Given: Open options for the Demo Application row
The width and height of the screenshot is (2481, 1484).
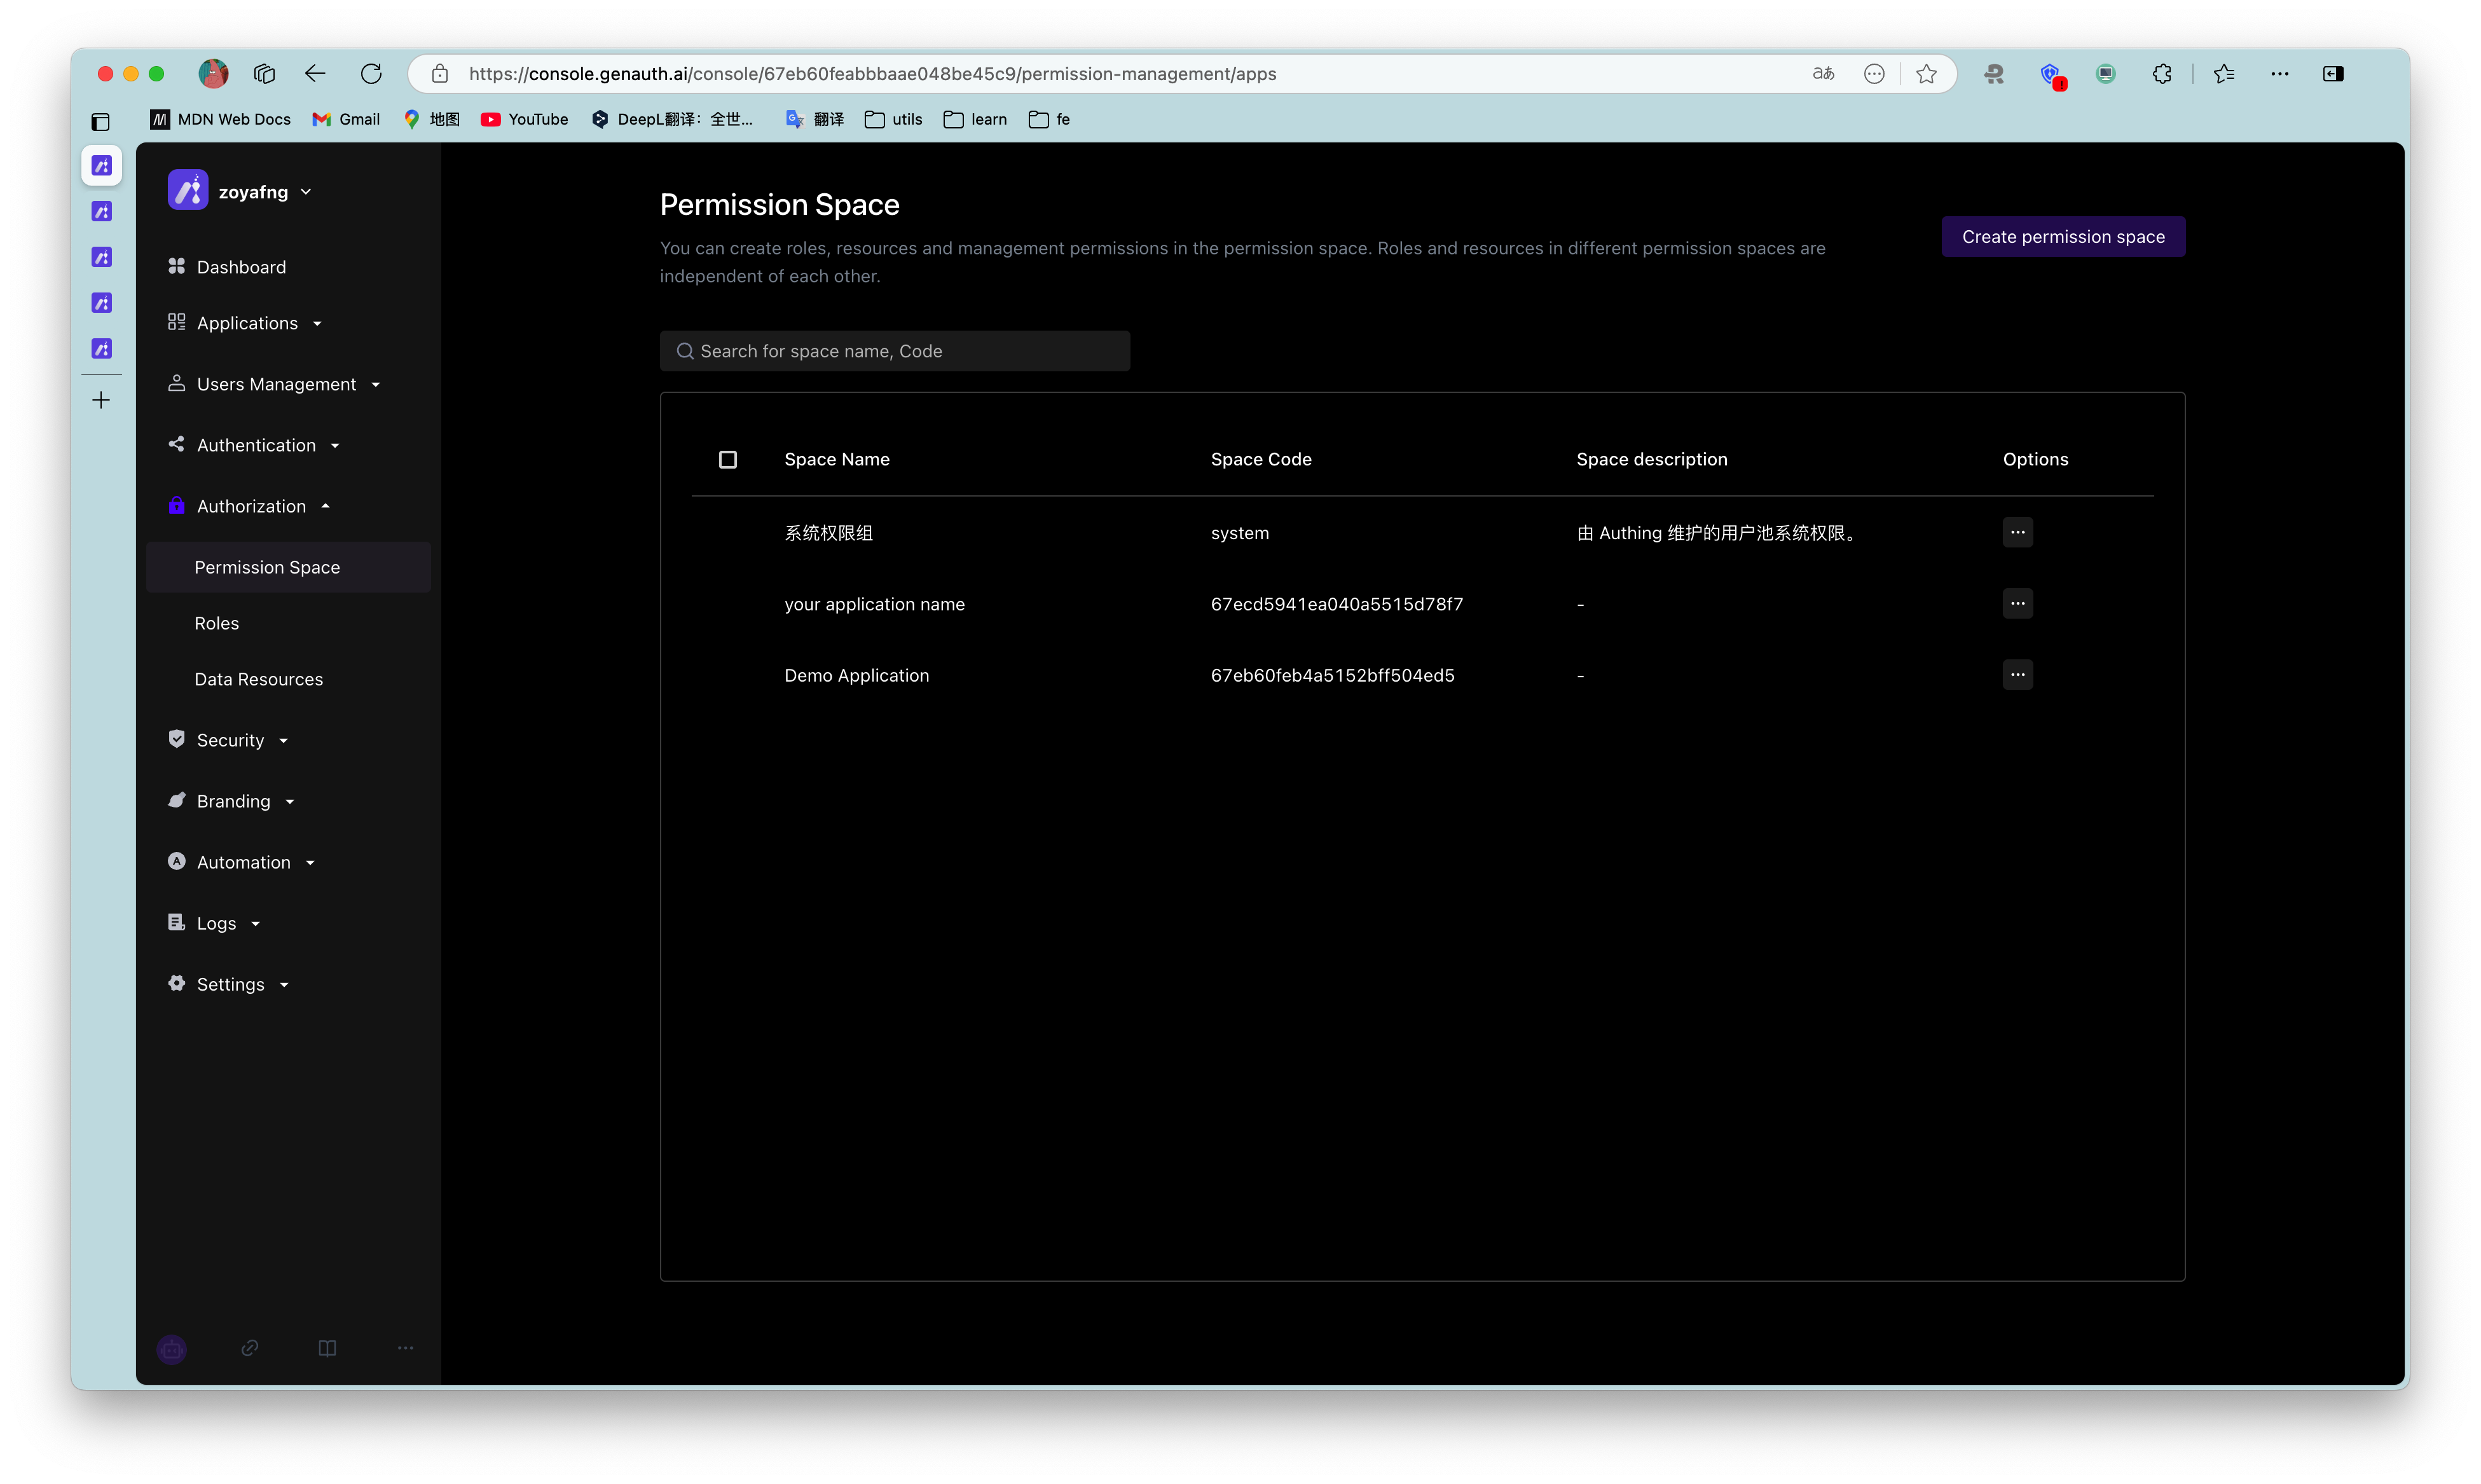Looking at the screenshot, I should coord(2017,674).
